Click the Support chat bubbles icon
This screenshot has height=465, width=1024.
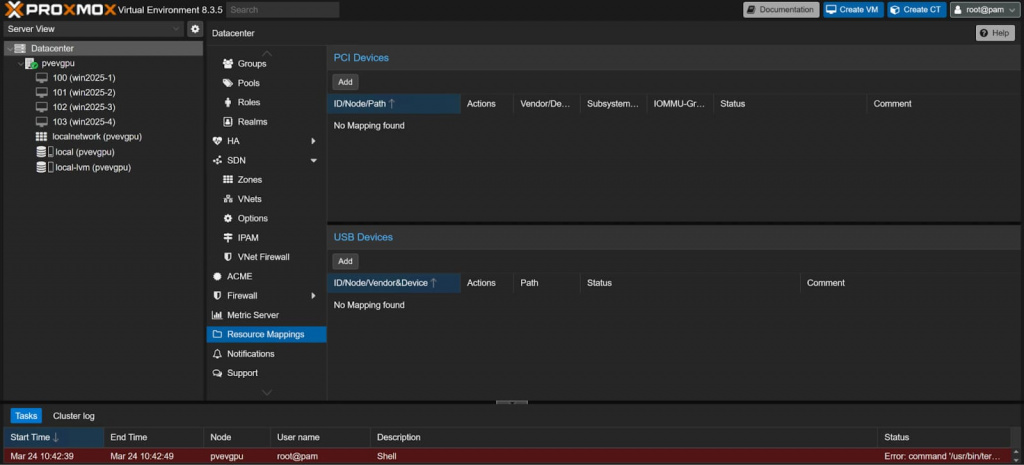coord(217,373)
